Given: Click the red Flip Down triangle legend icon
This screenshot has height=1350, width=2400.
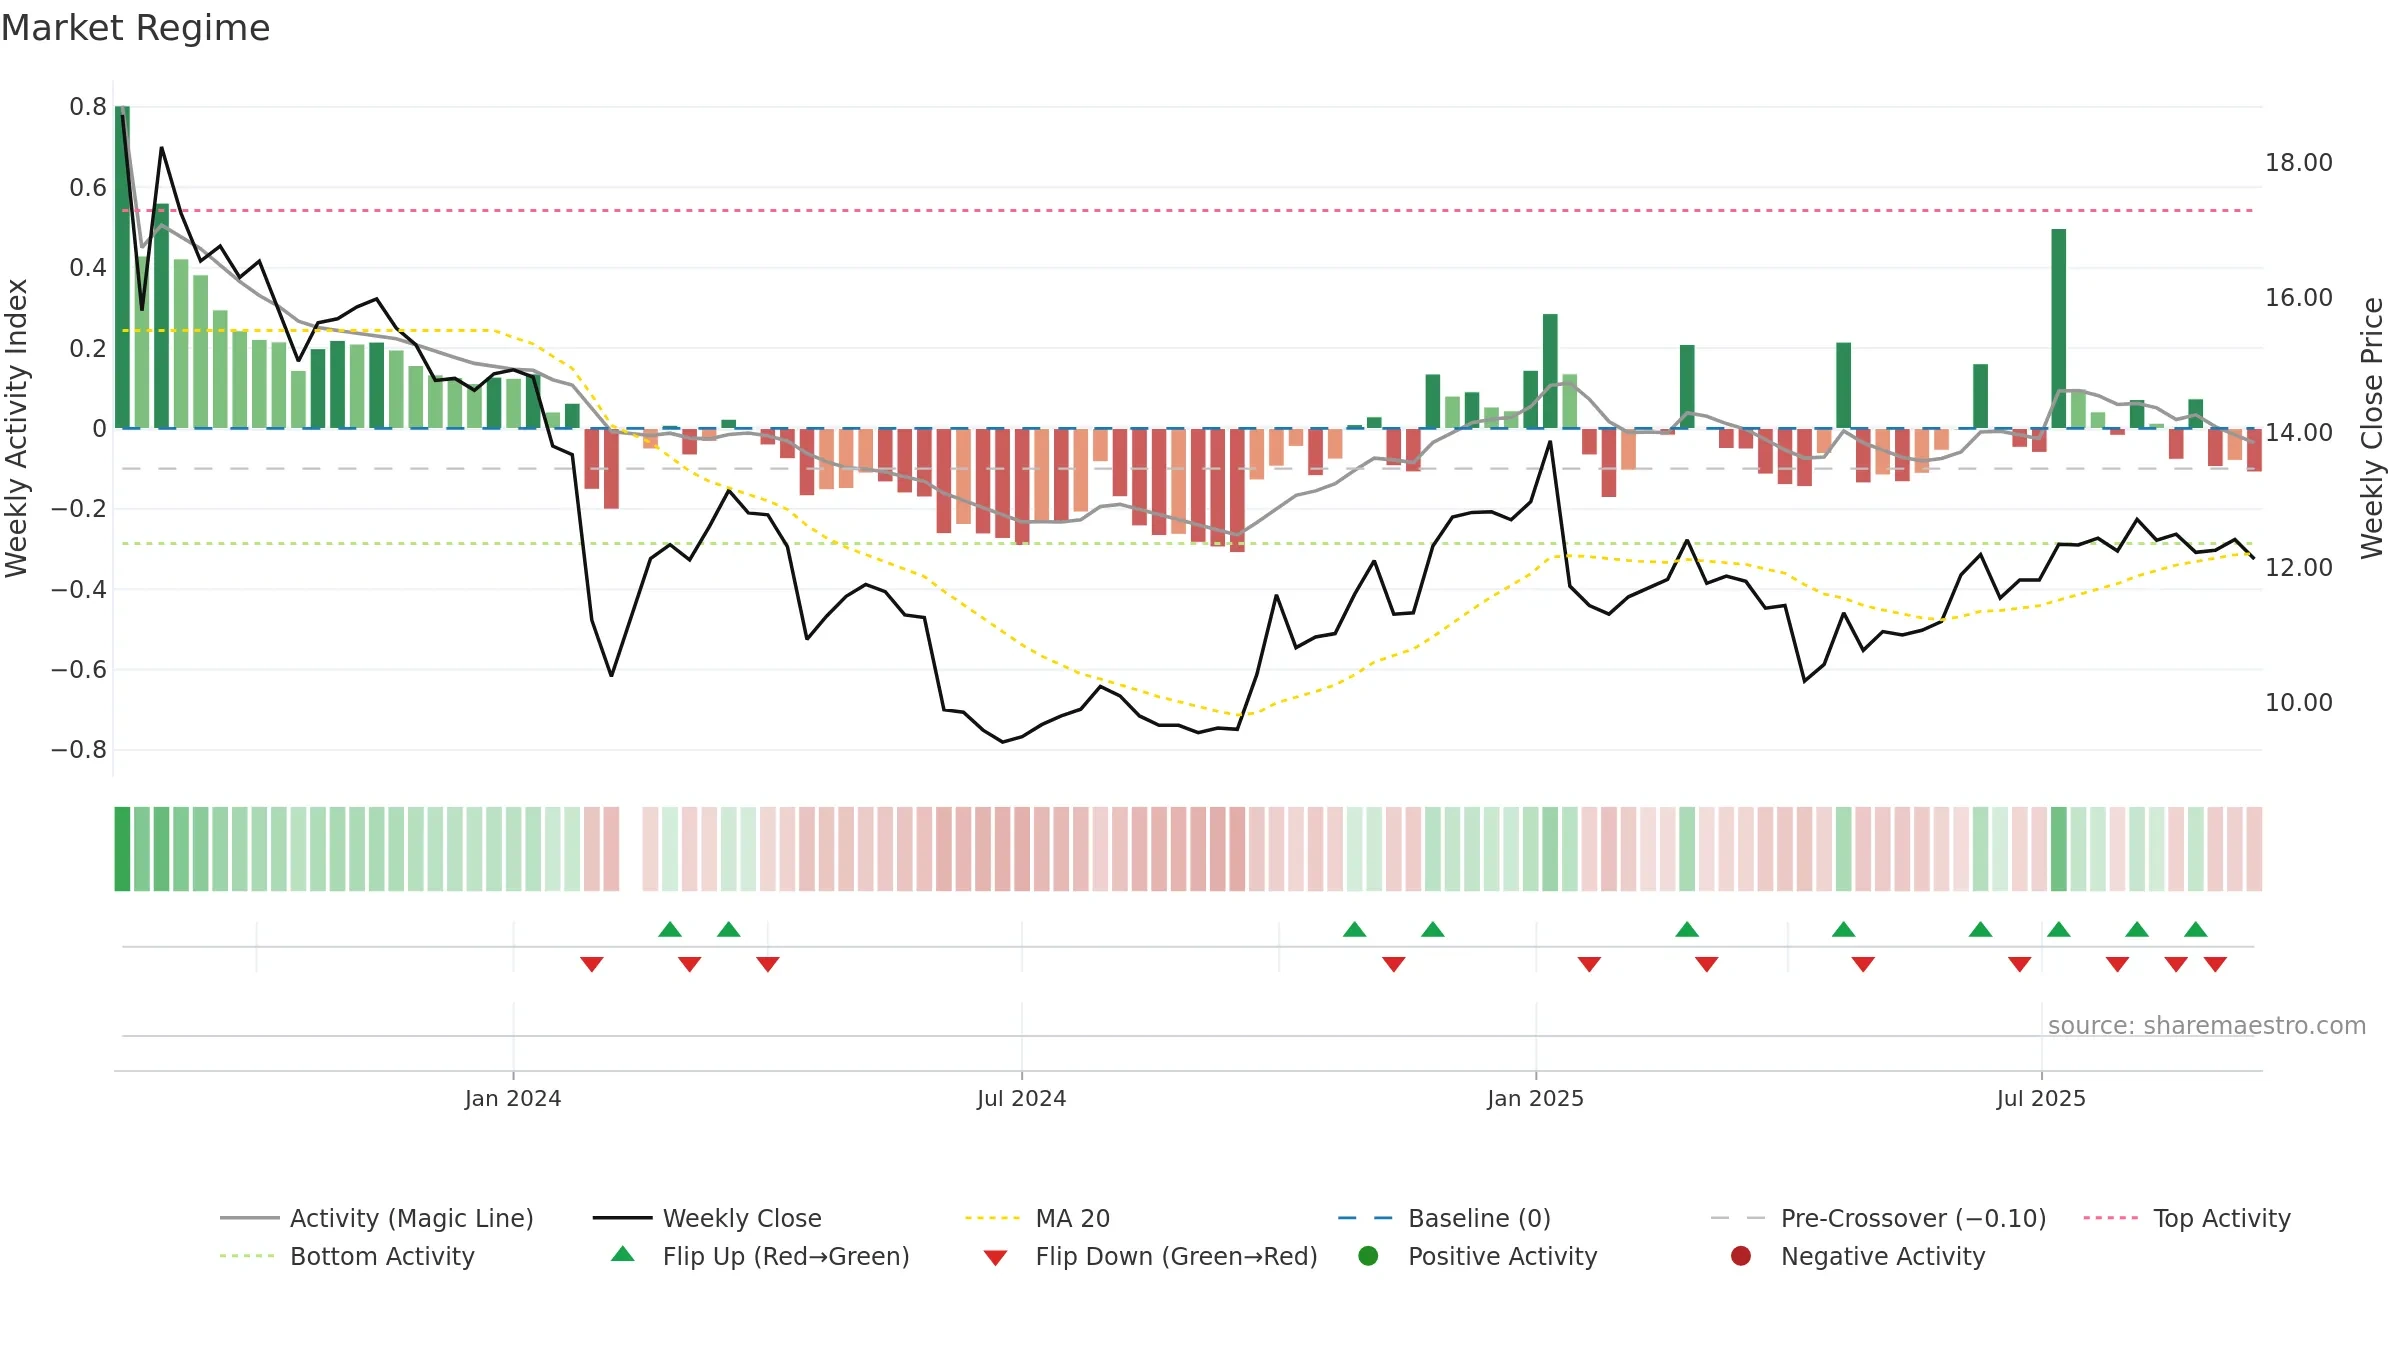Looking at the screenshot, I should coord(995,1257).
